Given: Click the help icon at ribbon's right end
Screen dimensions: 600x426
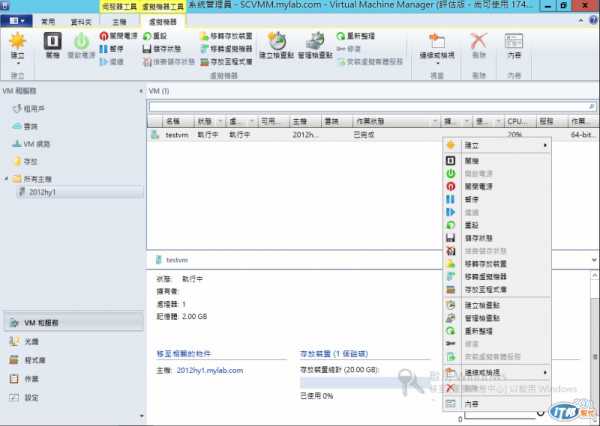Looking at the screenshot, I should click(x=595, y=20).
